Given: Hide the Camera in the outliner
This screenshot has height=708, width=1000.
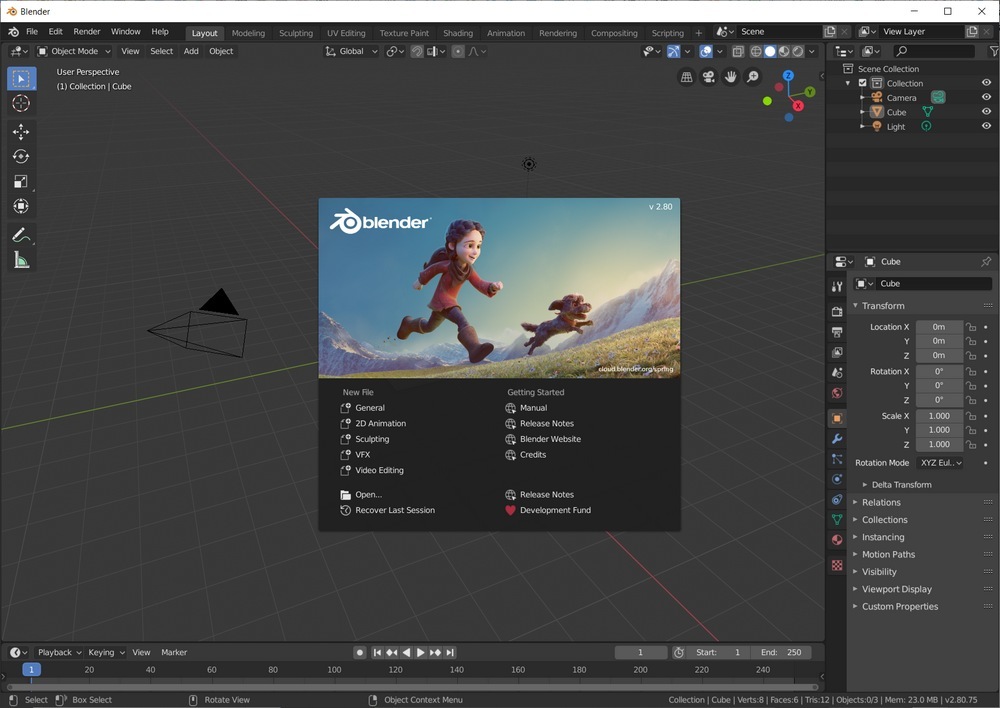Looking at the screenshot, I should (x=986, y=97).
